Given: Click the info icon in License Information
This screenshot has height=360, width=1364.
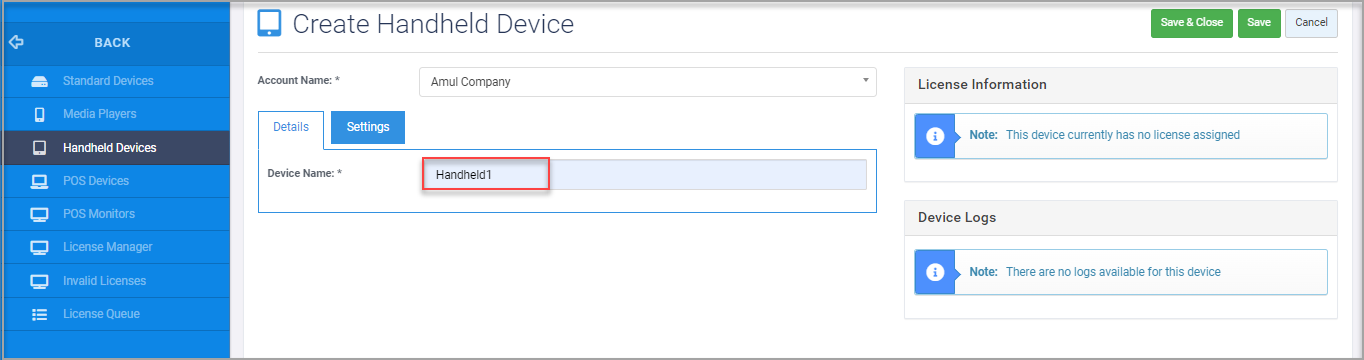Looking at the screenshot, I should coord(935,136).
